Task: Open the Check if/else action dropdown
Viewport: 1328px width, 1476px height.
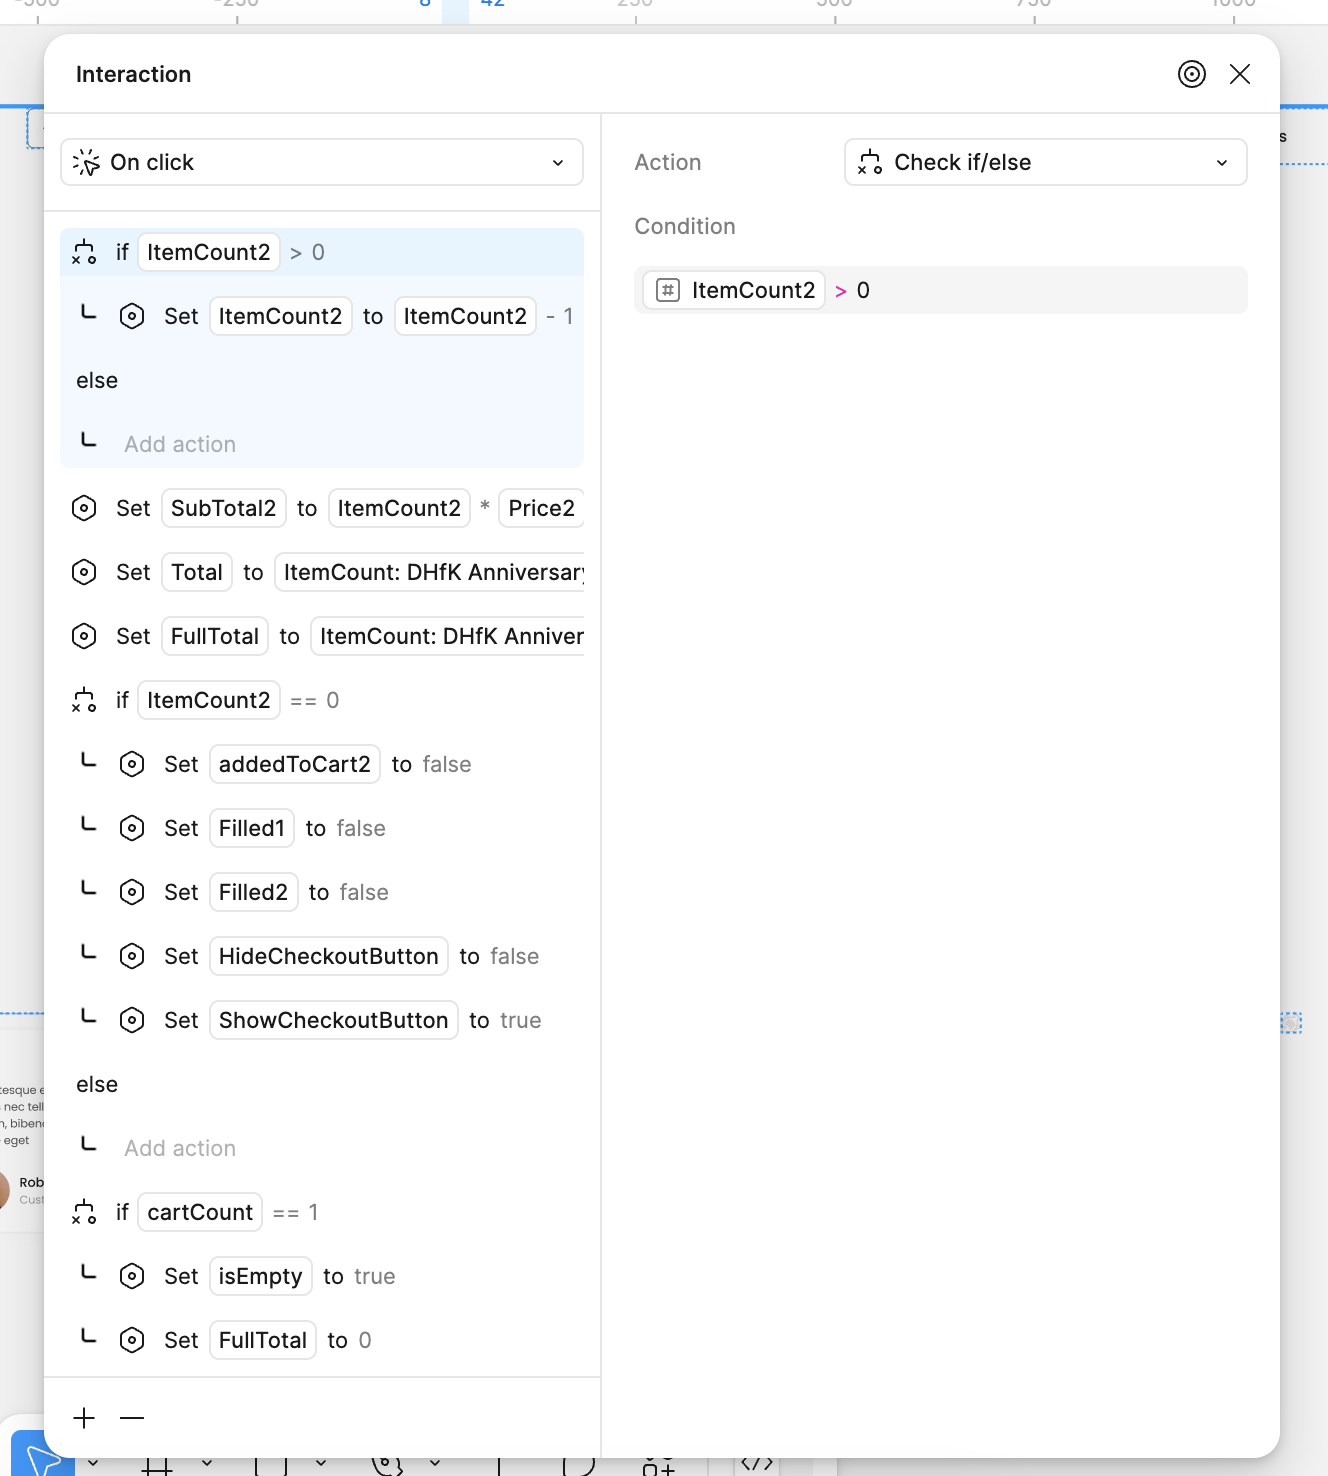Action: 1045,162
